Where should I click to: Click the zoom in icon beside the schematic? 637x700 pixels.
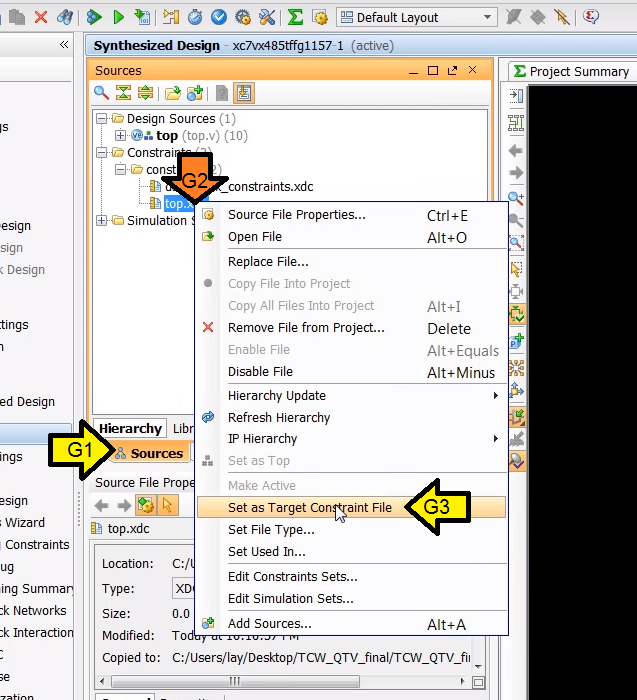[x=516, y=199]
